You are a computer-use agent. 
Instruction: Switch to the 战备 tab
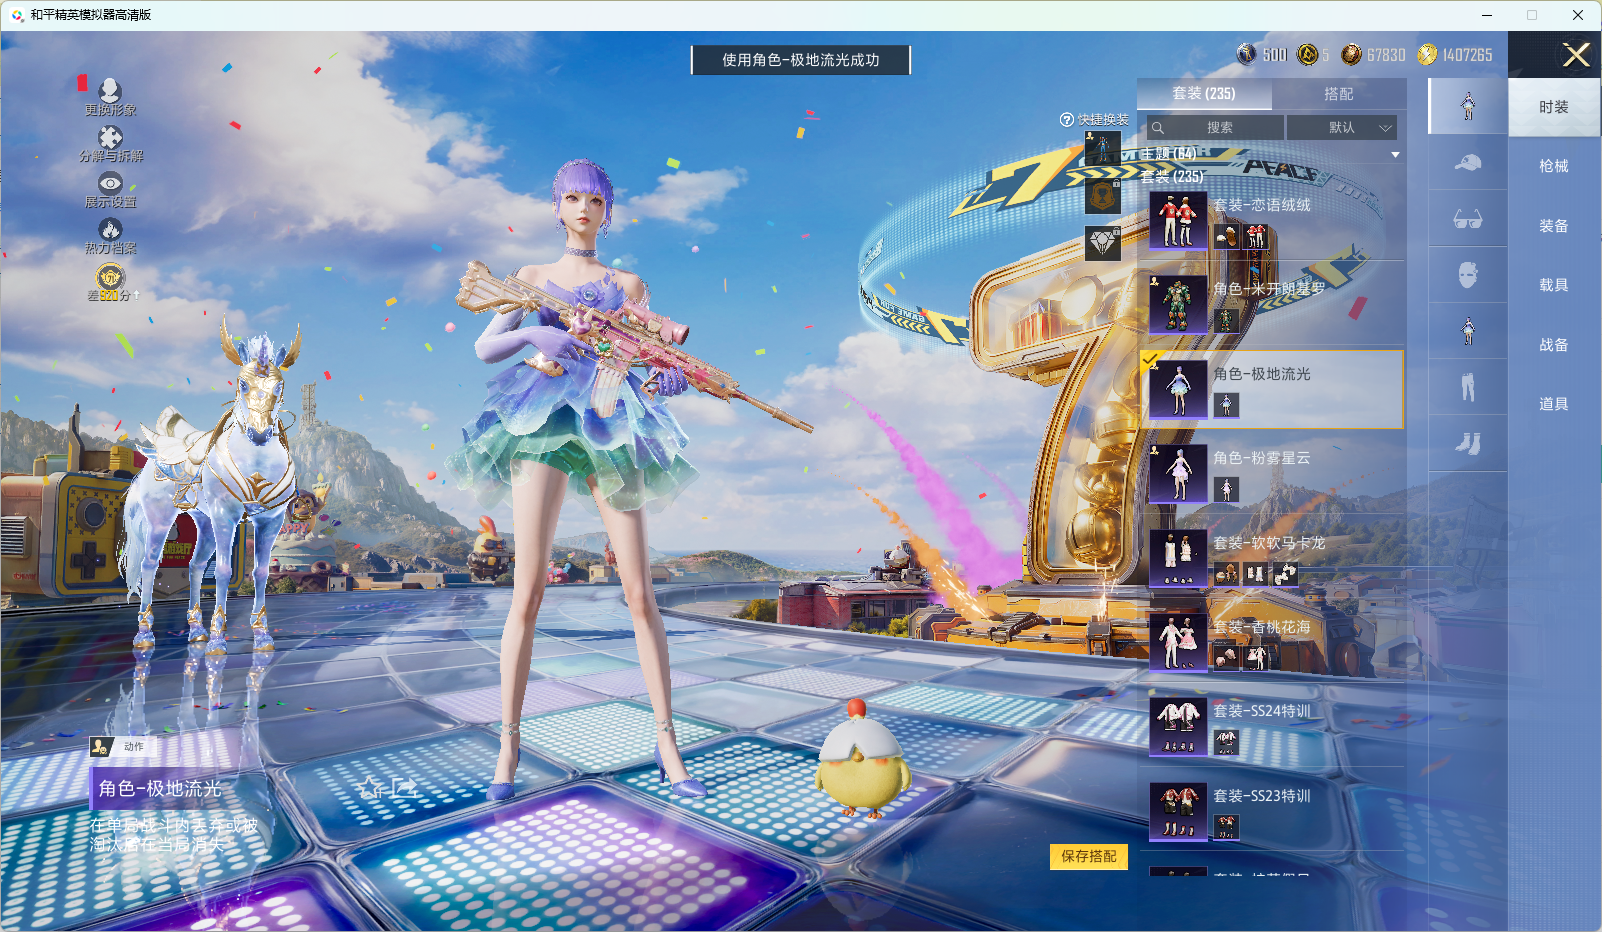click(x=1554, y=345)
